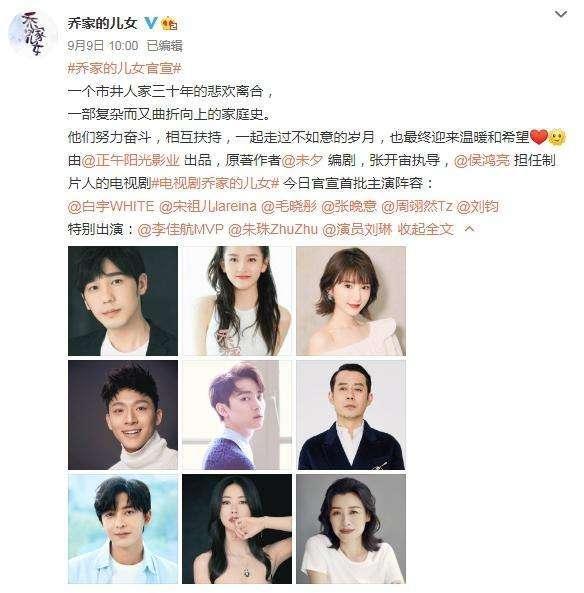
Task: View photo of woman in white t-shirt
Action: pyautogui.click(x=351, y=529)
